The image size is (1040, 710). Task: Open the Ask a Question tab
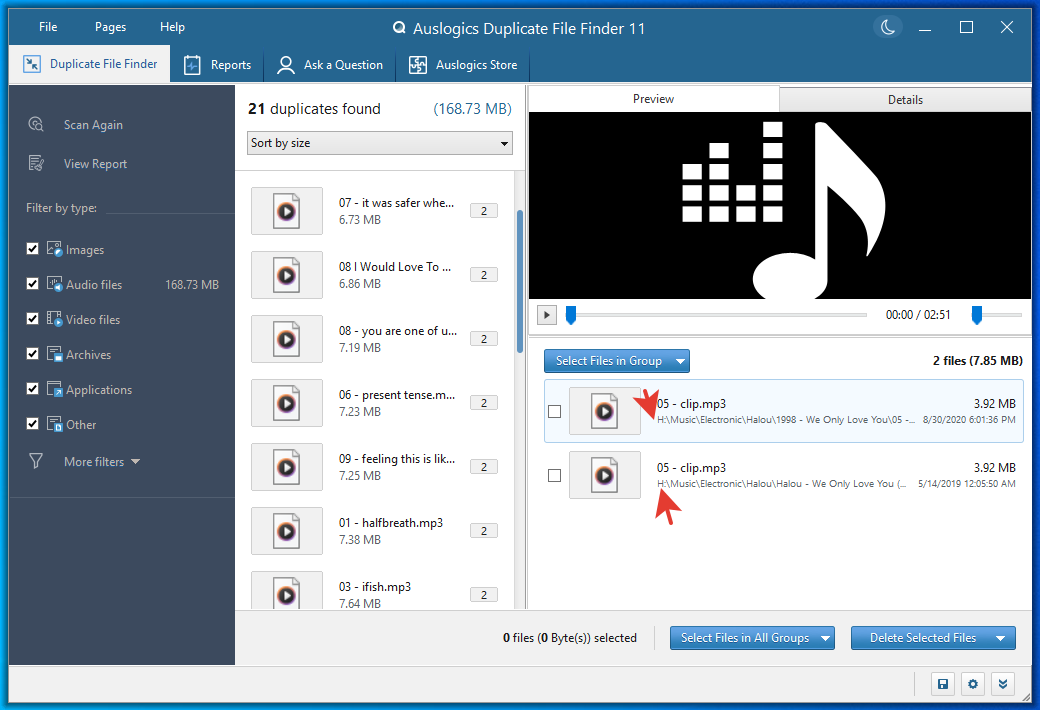click(330, 65)
